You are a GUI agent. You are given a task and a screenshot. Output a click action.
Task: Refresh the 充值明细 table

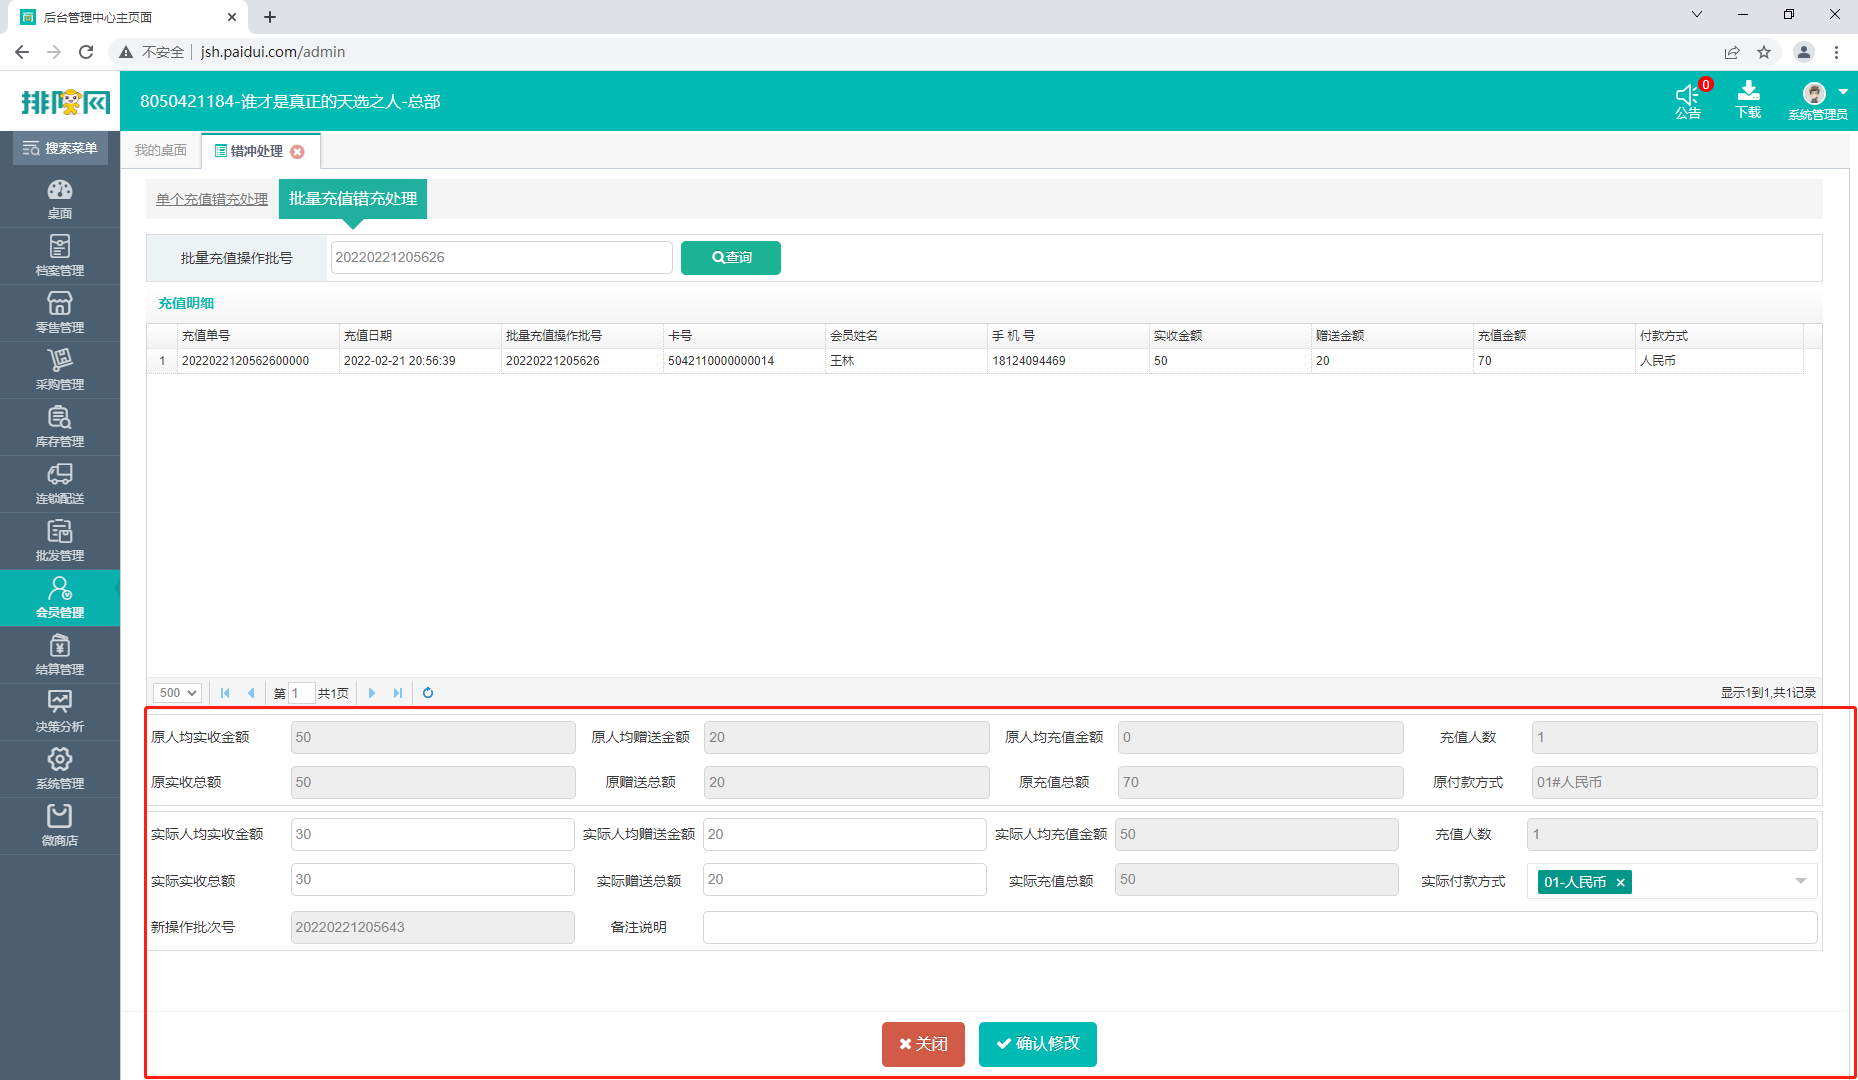point(428,693)
